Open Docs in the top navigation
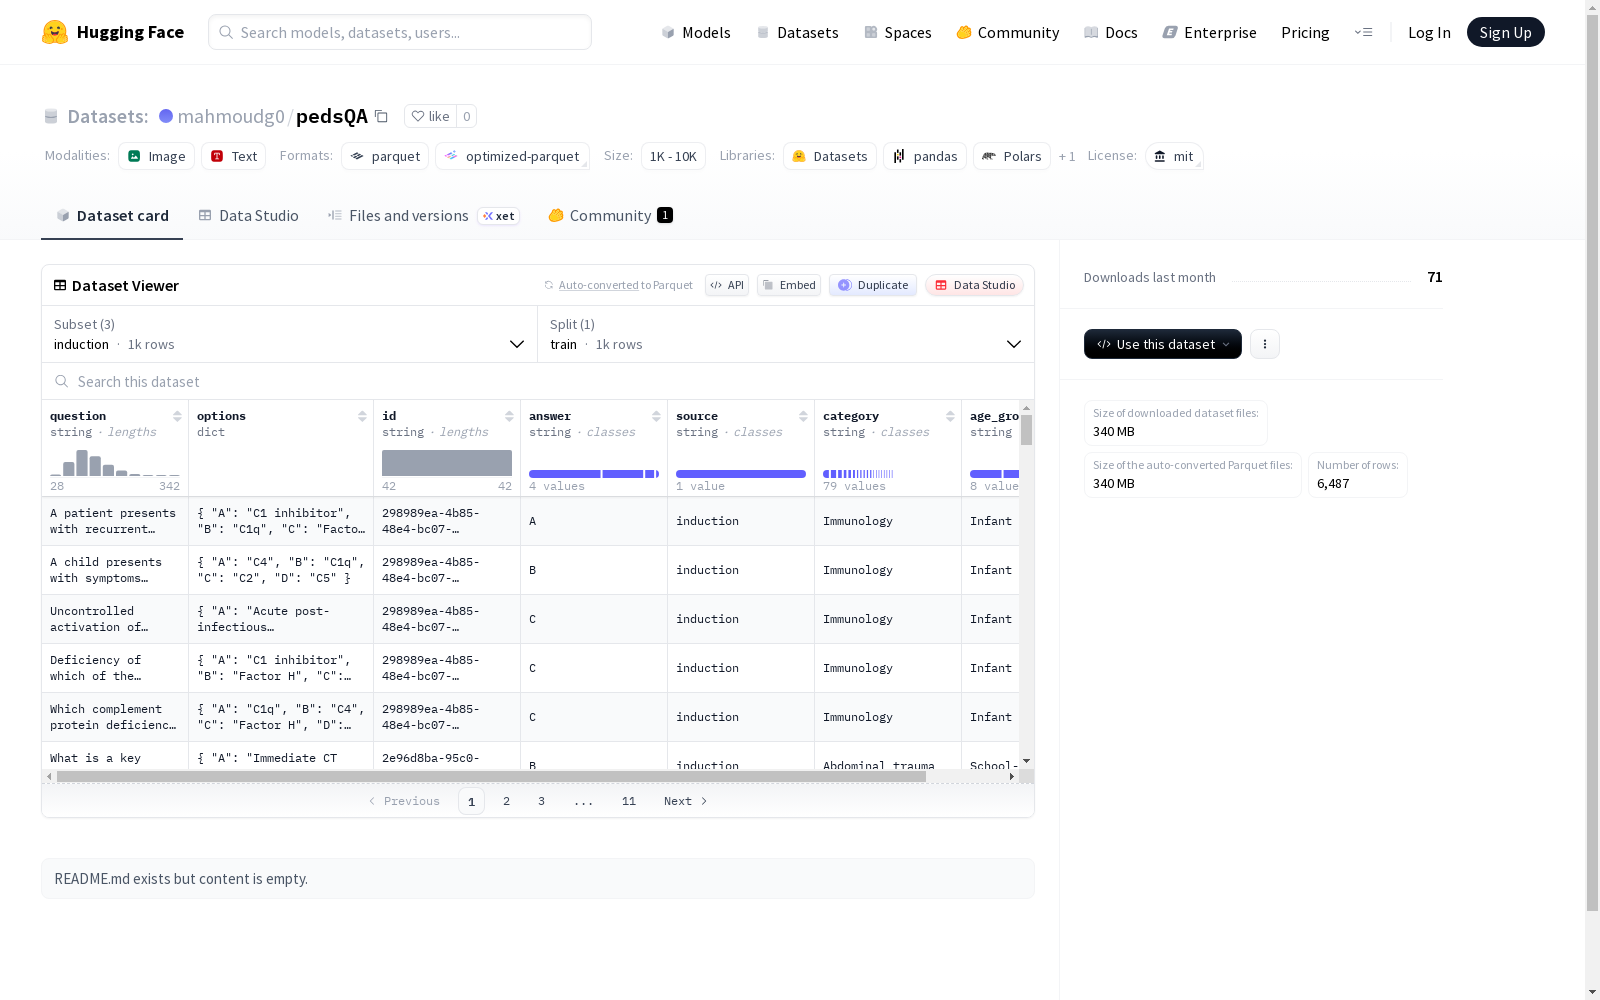 tap(1111, 32)
